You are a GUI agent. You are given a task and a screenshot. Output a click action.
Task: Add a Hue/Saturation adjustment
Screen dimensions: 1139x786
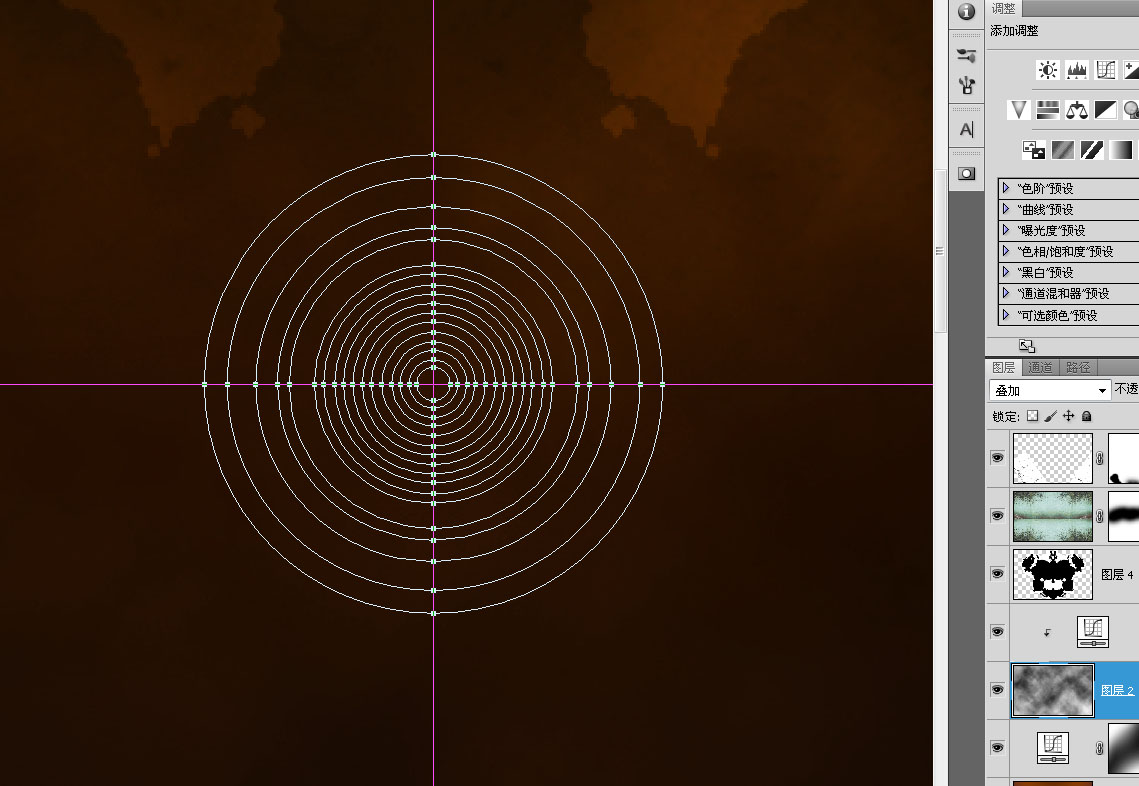click(x=1047, y=110)
